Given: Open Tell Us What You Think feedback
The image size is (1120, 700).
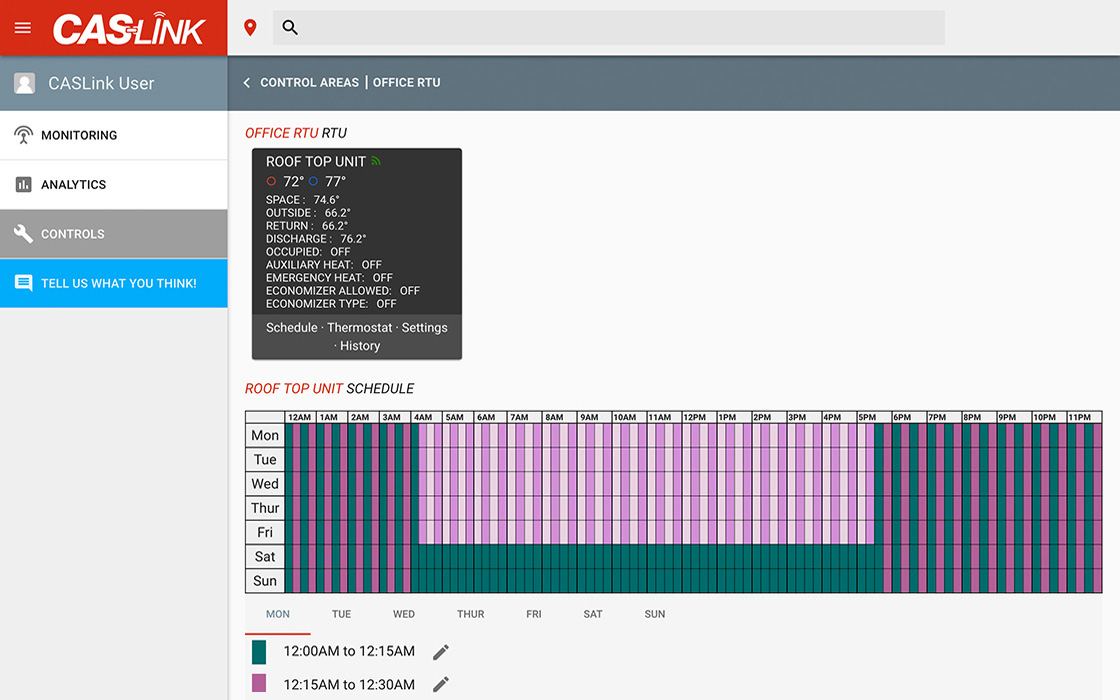Looking at the screenshot, I should click(x=114, y=284).
